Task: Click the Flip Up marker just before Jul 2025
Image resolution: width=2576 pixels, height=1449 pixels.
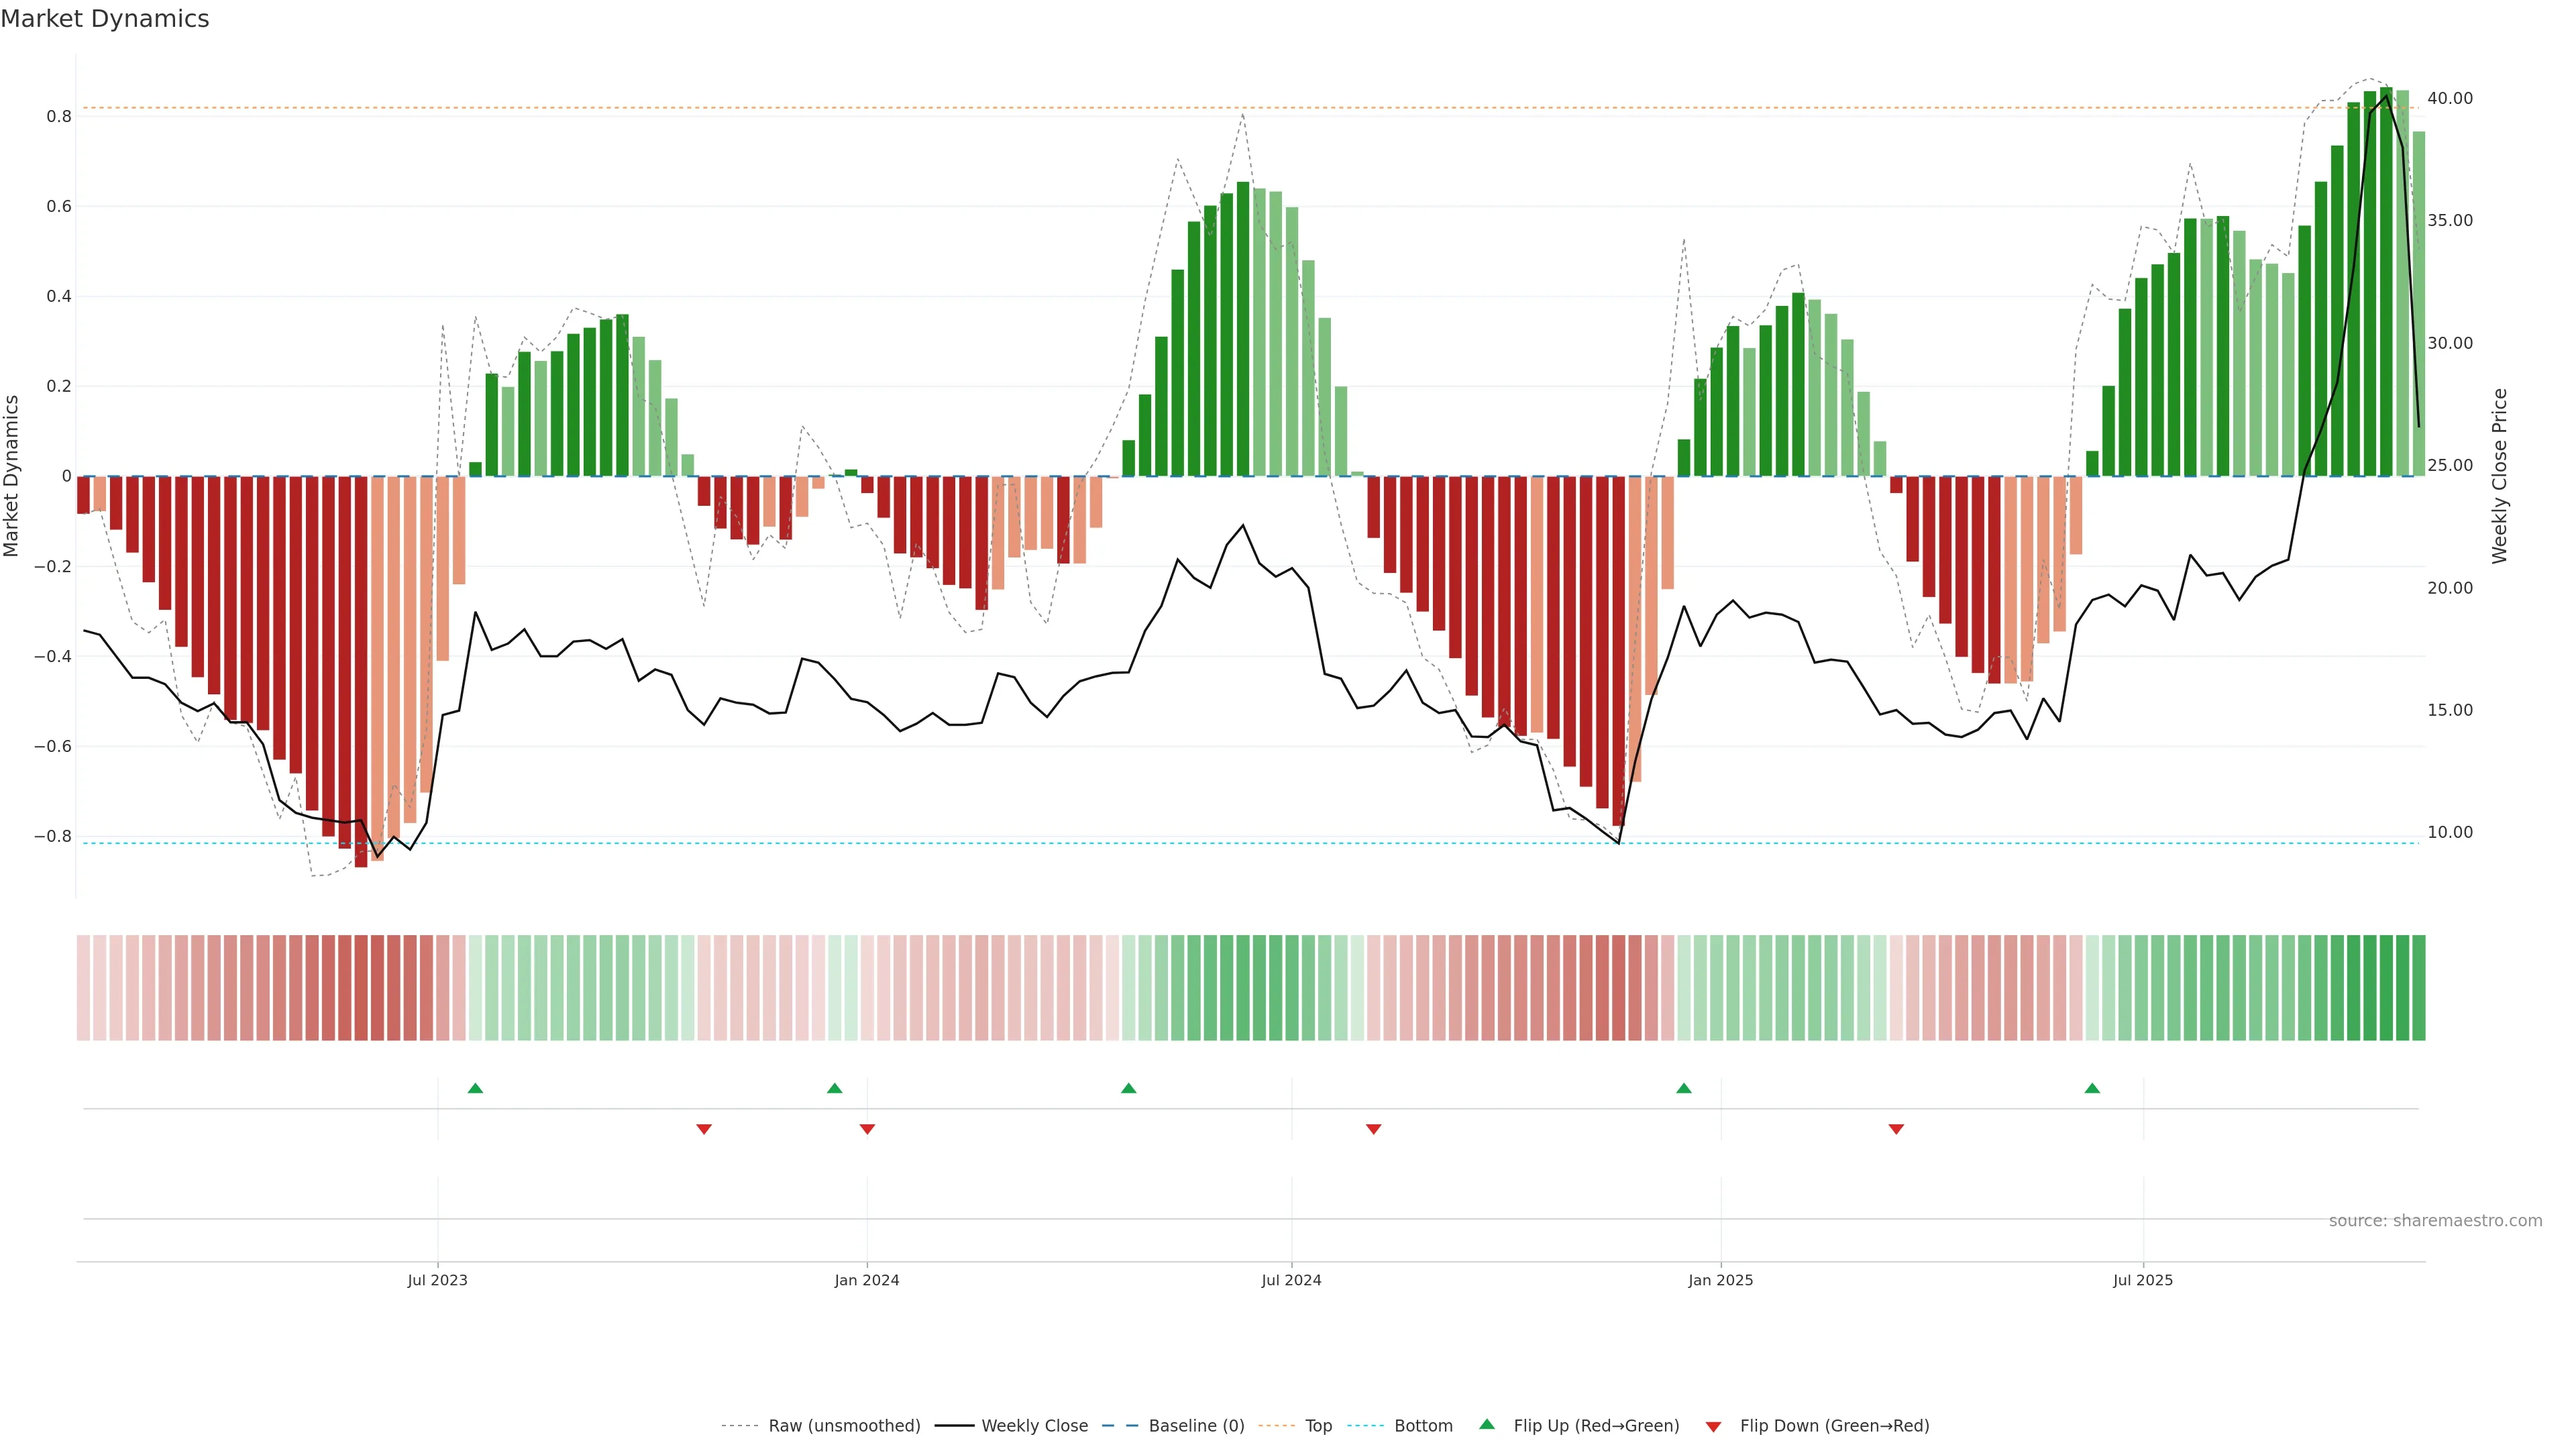Action: (x=2092, y=1088)
